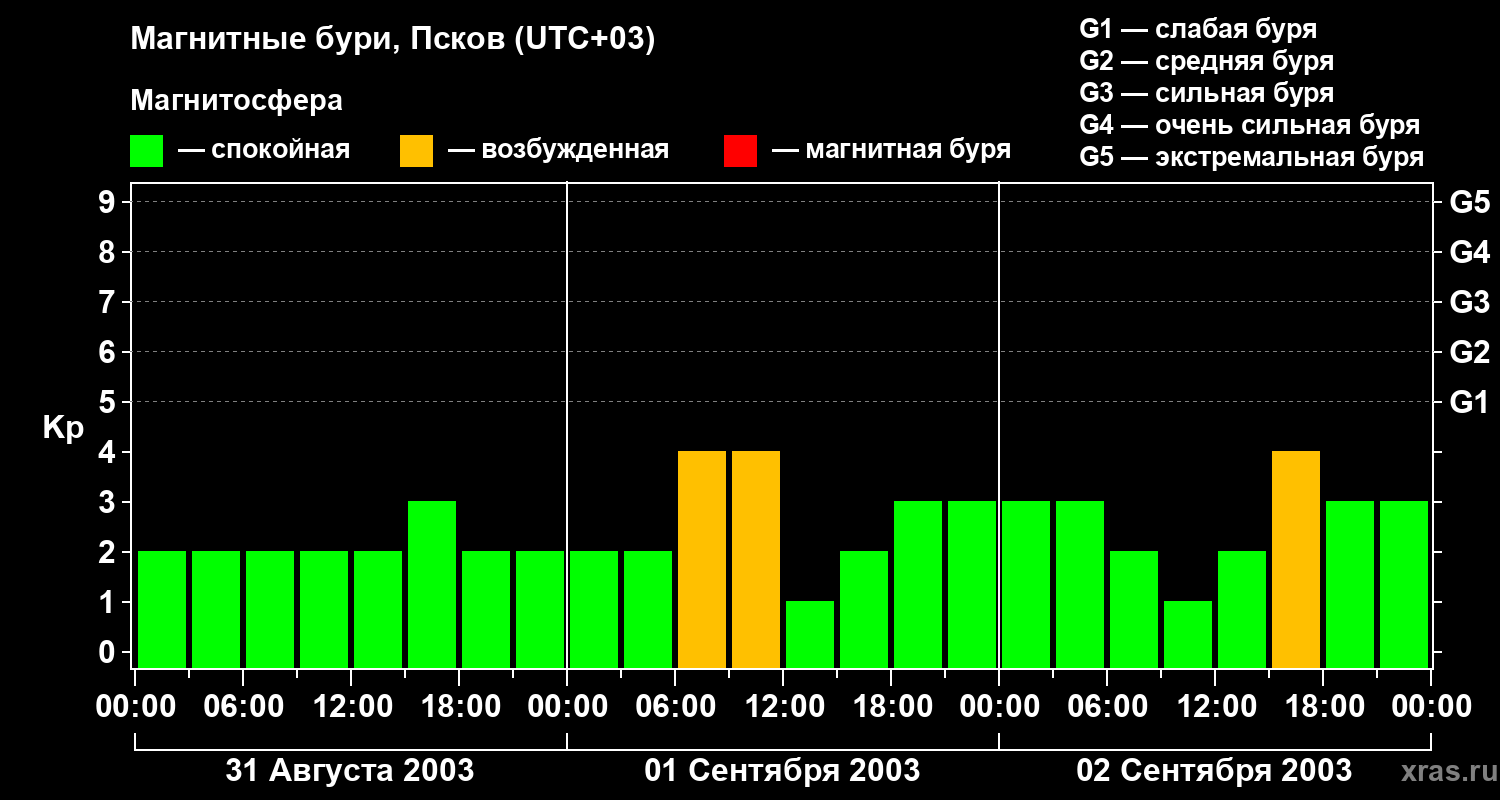Click the "G2 — средняя буря" legend line
This screenshot has width=1500, height=800.
1206,61
